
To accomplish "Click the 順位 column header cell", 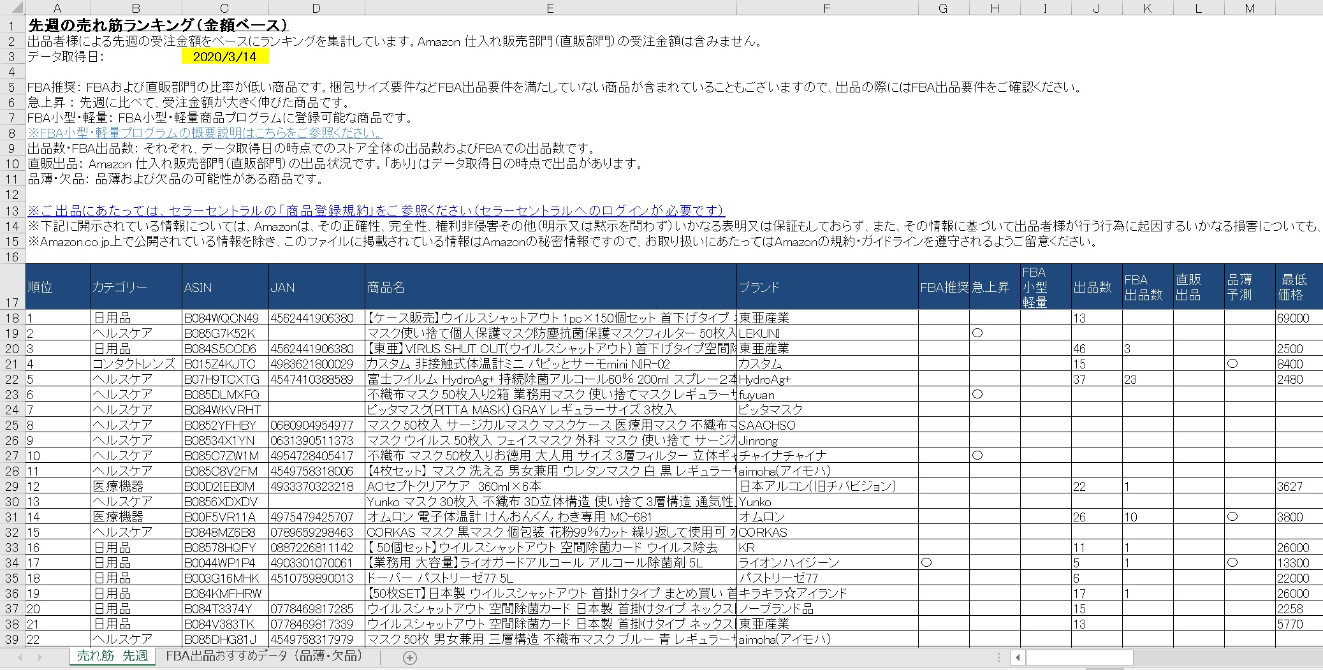I will pyautogui.click(x=57, y=287).
